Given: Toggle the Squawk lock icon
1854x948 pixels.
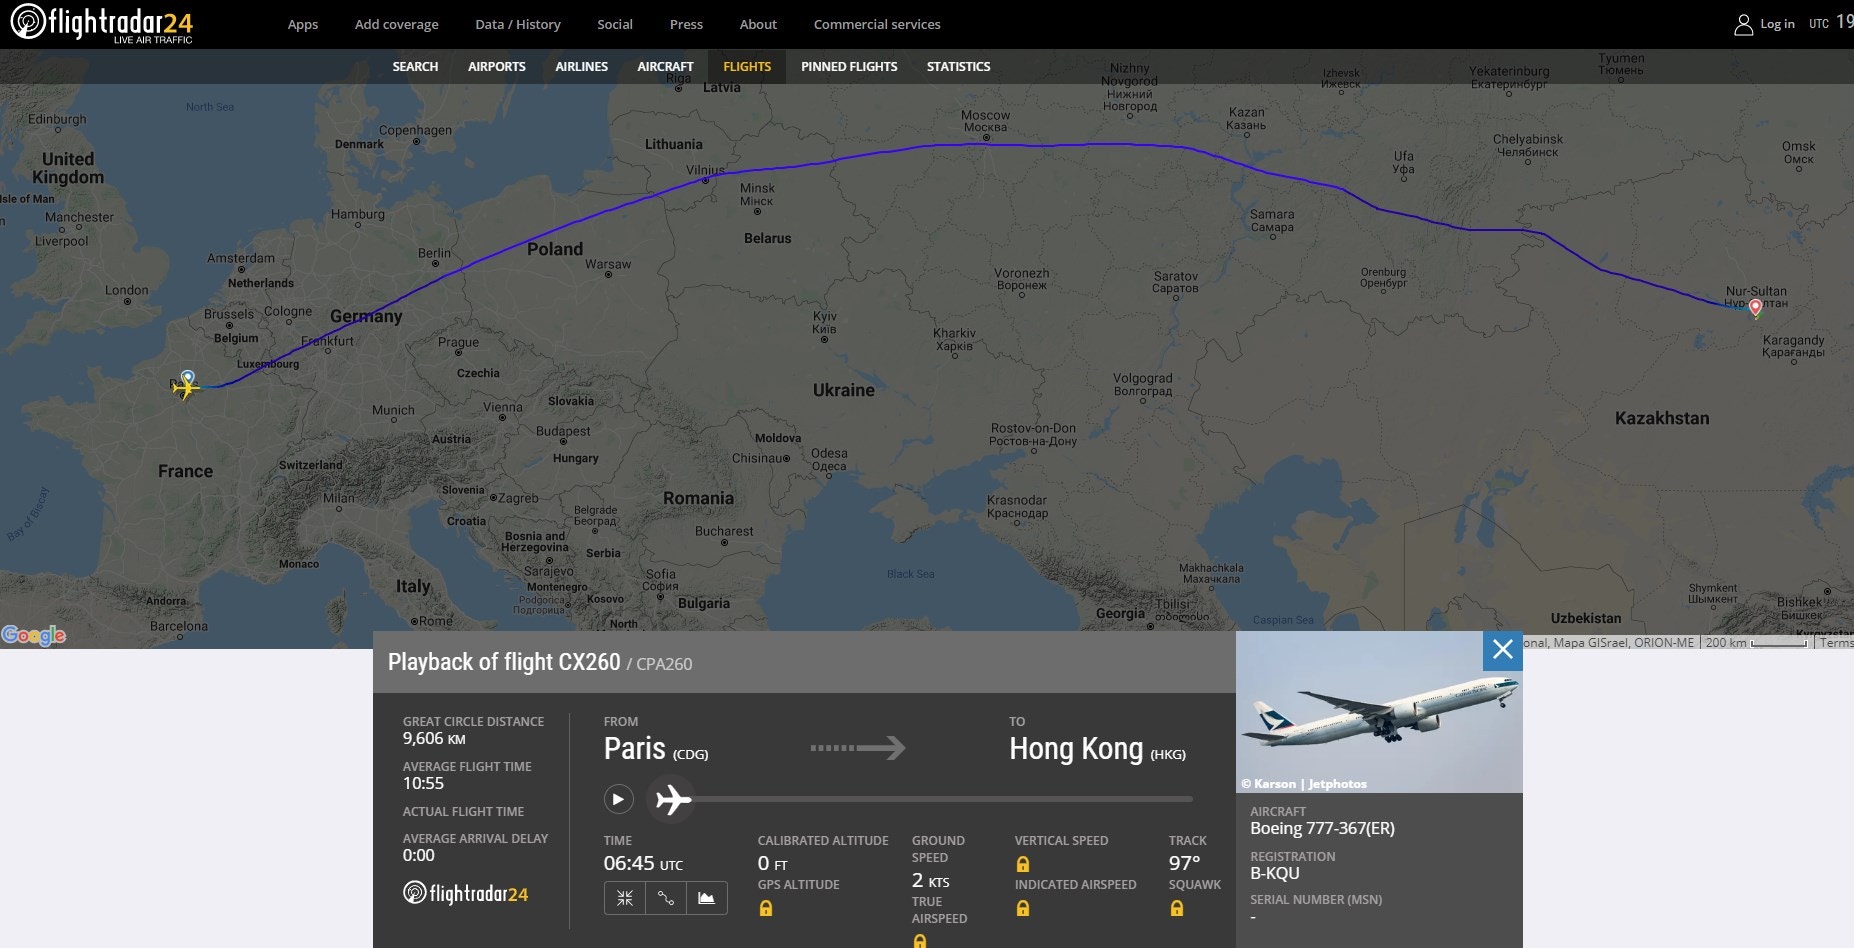Looking at the screenshot, I should pyautogui.click(x=1175, y=907).
